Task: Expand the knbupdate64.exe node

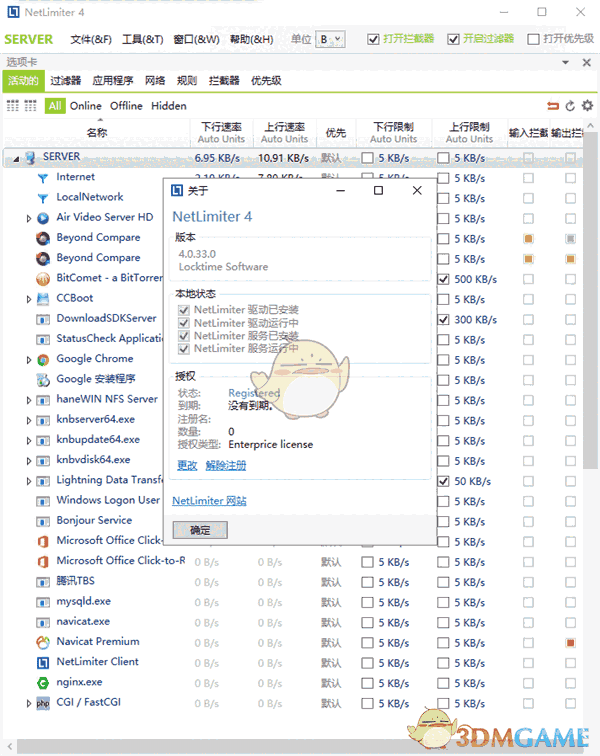Action: [x=28, y=441]
